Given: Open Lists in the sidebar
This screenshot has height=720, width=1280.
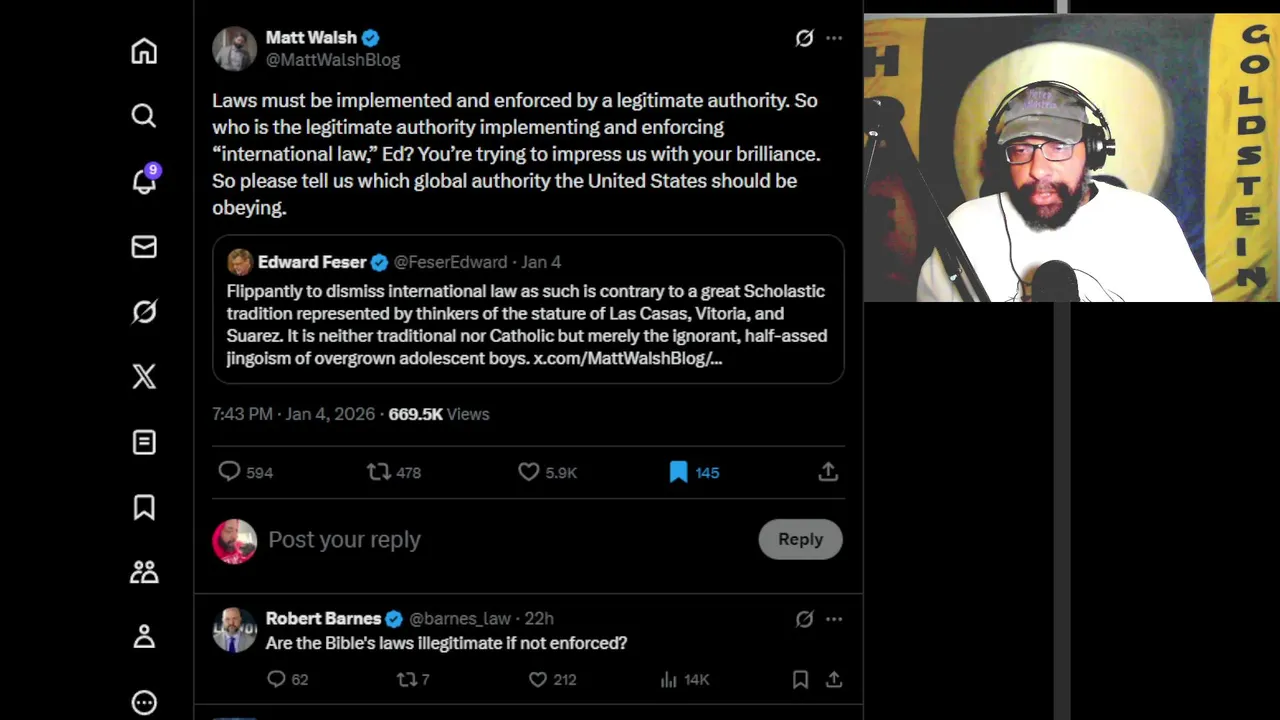Looking at the screenshot, I should point(144,442).
